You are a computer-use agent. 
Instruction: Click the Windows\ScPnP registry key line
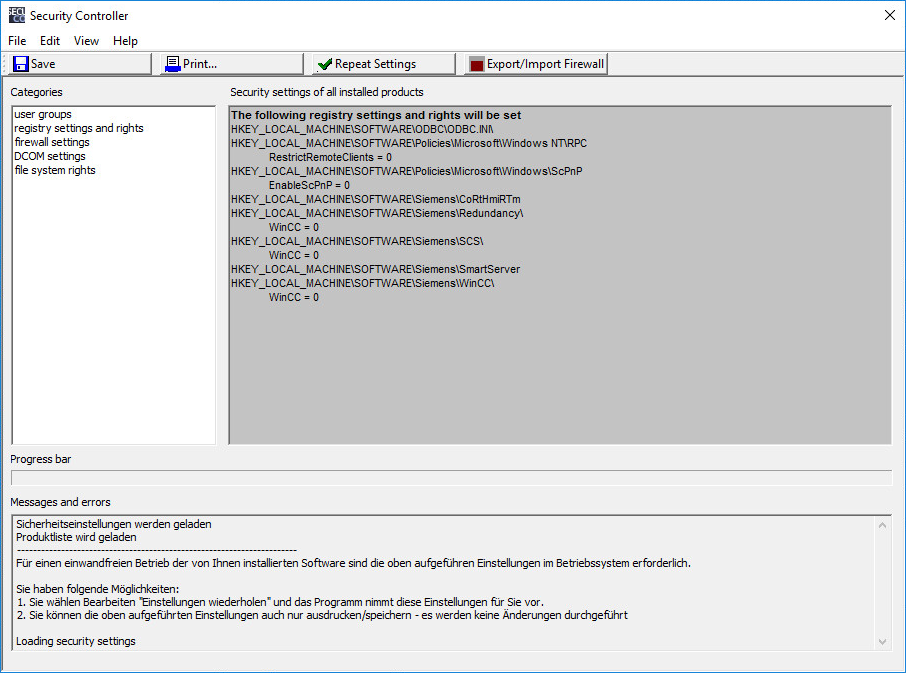click(x=407, y=171)
